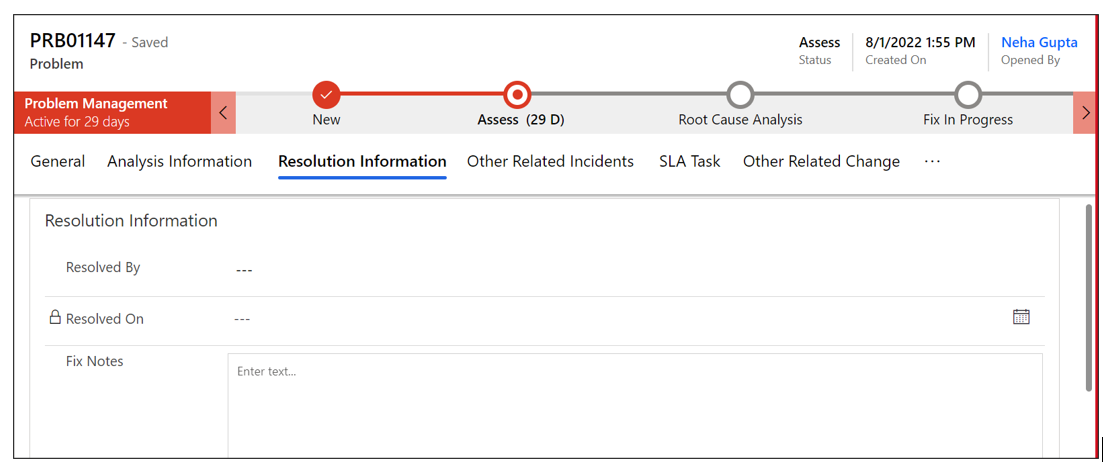Go to the SLA Task tab
Screen dimensions: 1107x467
click(690, 161)
